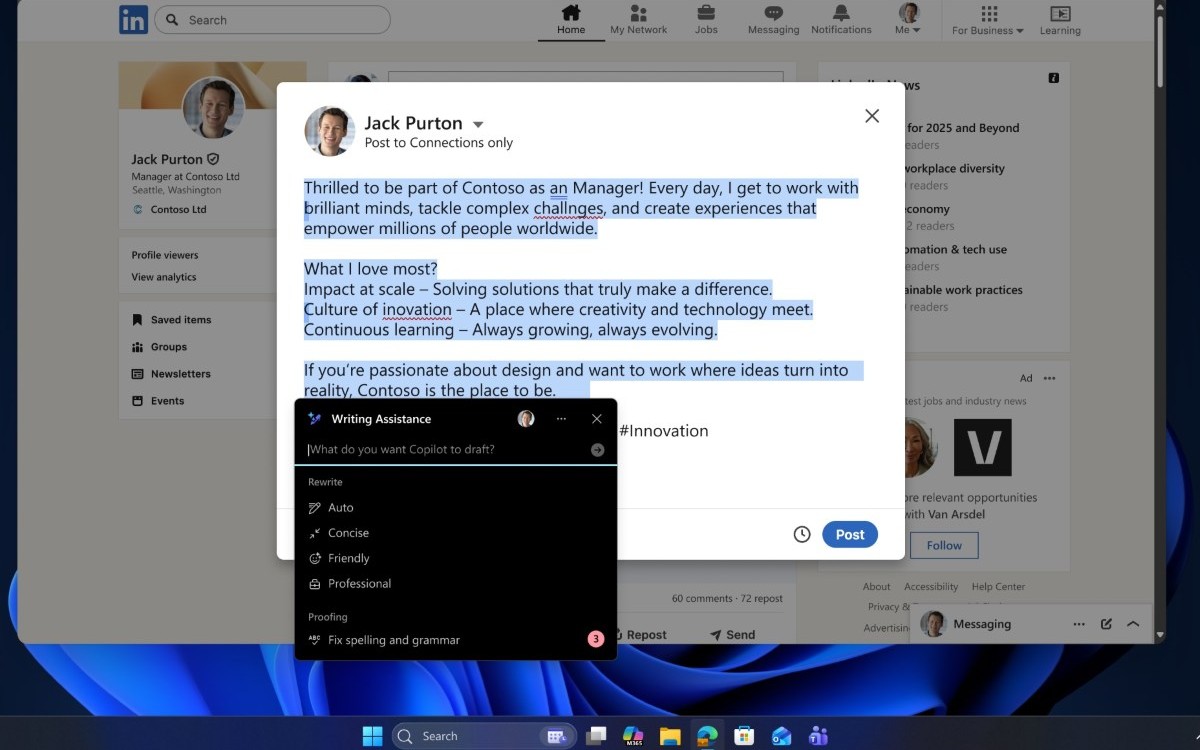The width and height of the screenshot is (1200, 750).
Task: Open My Network
Action: coord(638,20)
